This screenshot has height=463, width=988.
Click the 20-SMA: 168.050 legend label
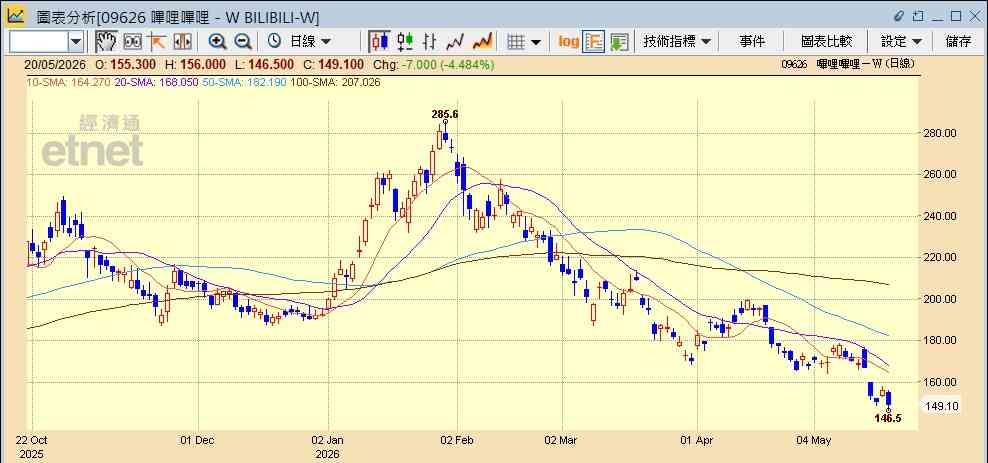[156, 82]
